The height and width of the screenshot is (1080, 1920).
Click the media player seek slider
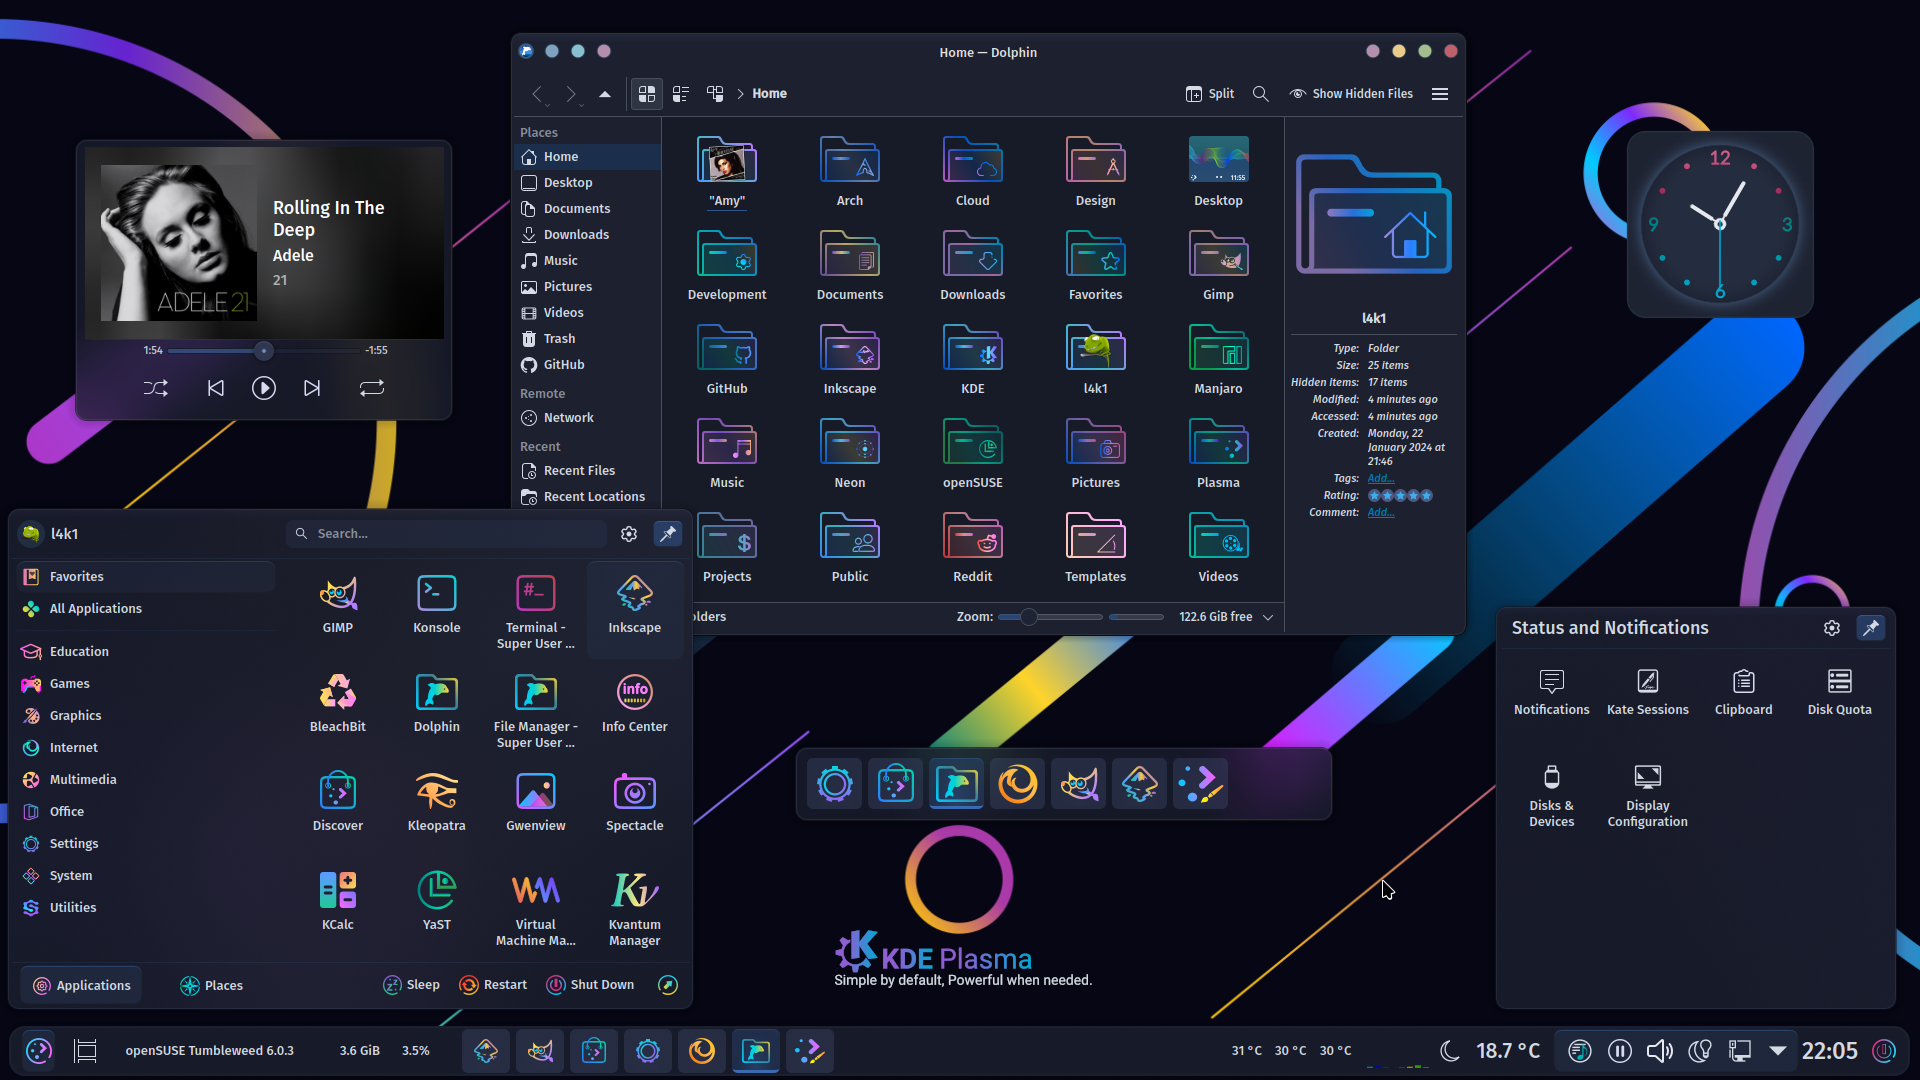click(263, 350)
